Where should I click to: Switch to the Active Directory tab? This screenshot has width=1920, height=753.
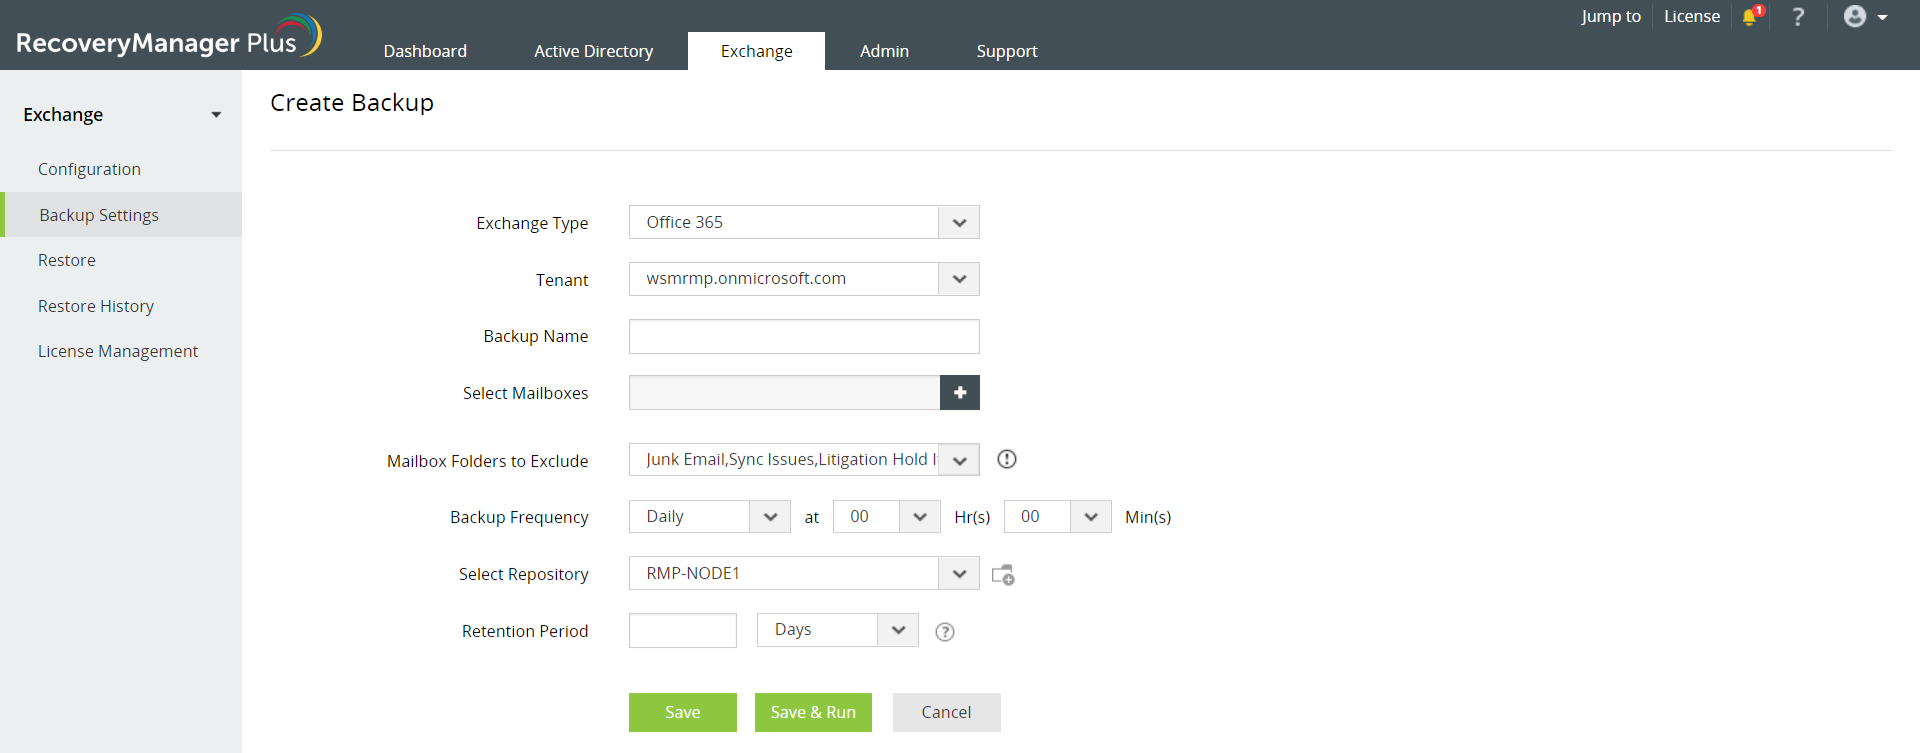click(x=594, y=51)
